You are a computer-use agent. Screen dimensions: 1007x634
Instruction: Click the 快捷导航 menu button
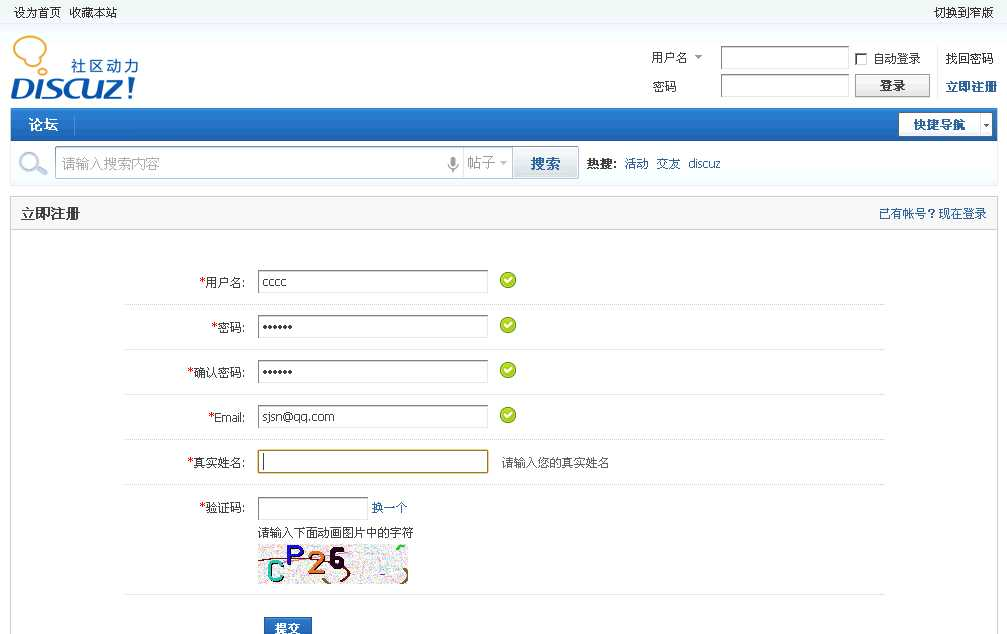point(938,125)
